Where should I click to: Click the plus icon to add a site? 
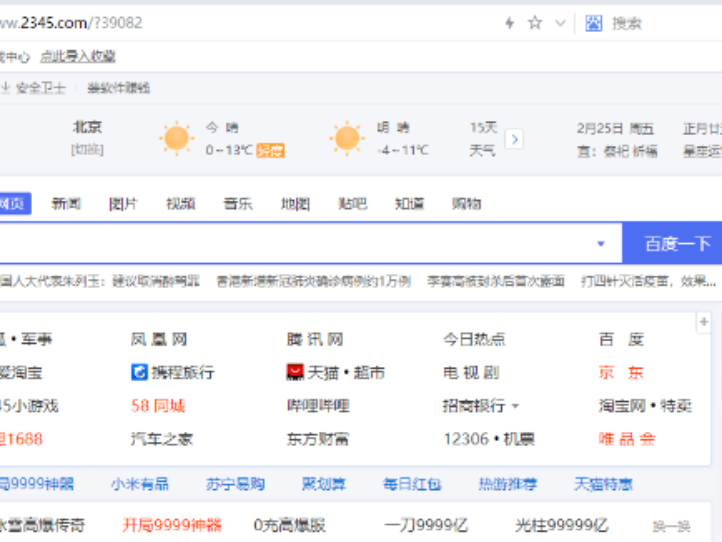pyautogui.click(x=704, y=322)
